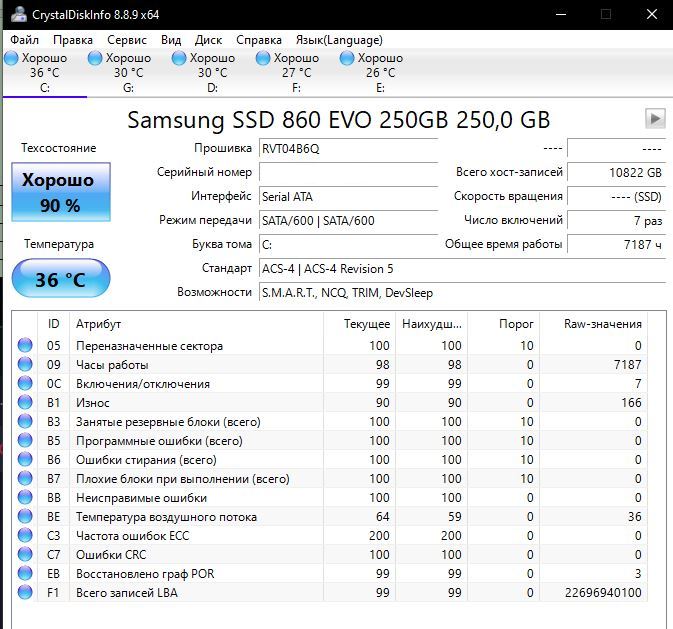
Task: Click the blue Хорошо 90 % health status box
Action: pyautogui.click(x=61, y=192)
